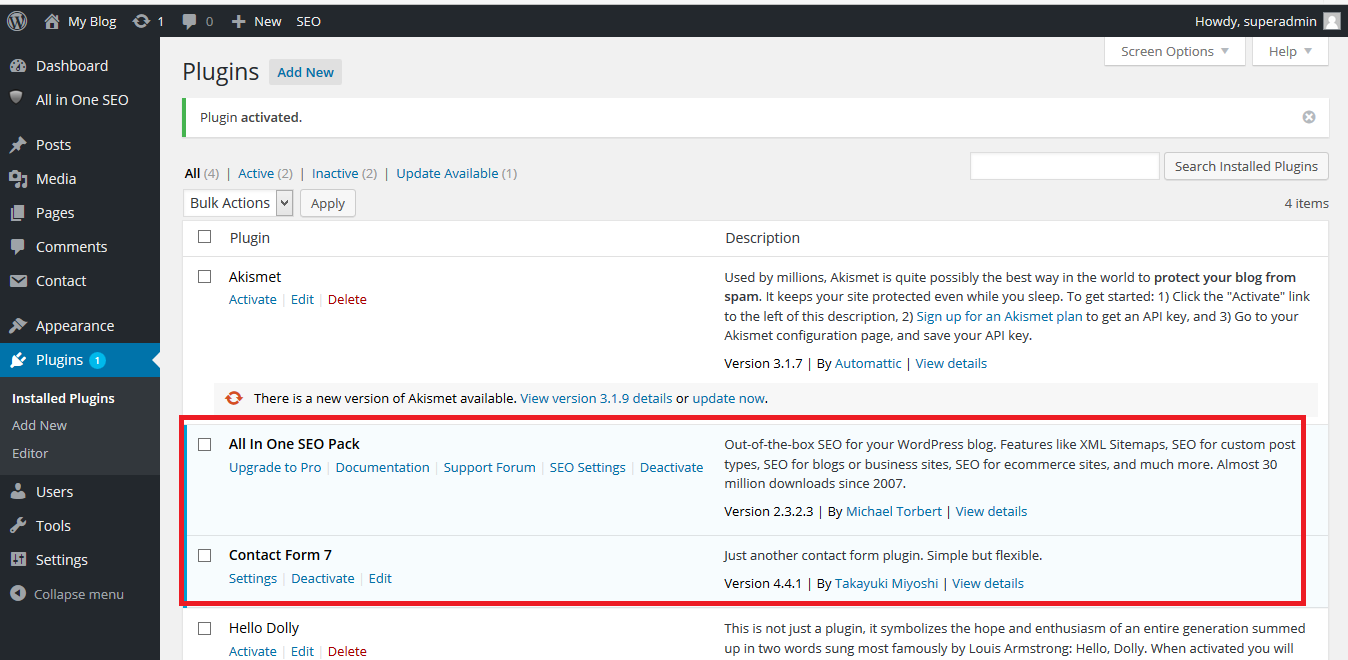This screenshot has width=1348, height=660.
Task: Filter plugins by Active
Action: (x=256, y=173)
